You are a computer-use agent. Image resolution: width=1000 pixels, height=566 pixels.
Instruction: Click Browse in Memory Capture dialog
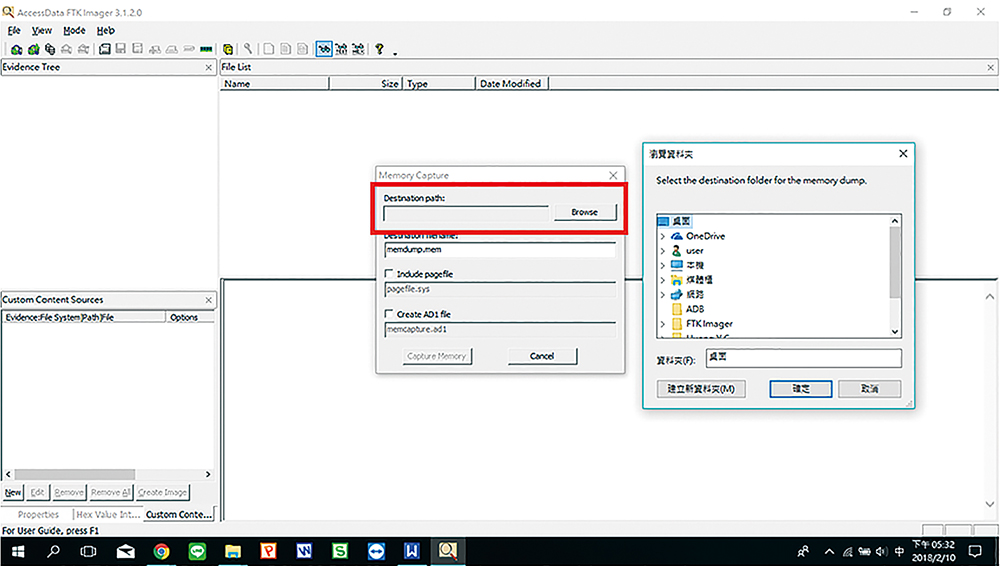[585, 212]
